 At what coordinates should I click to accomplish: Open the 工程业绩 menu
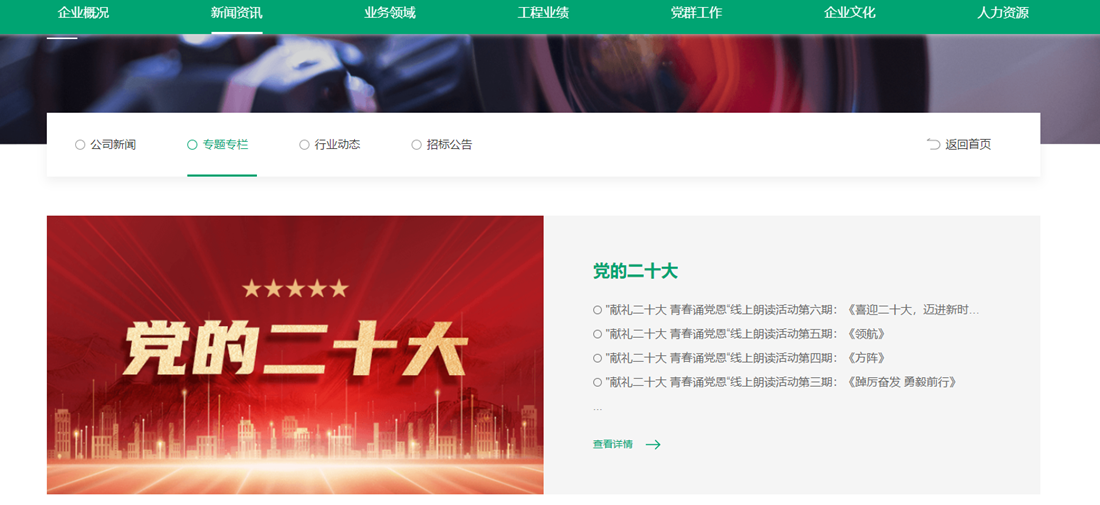(543, 13)
